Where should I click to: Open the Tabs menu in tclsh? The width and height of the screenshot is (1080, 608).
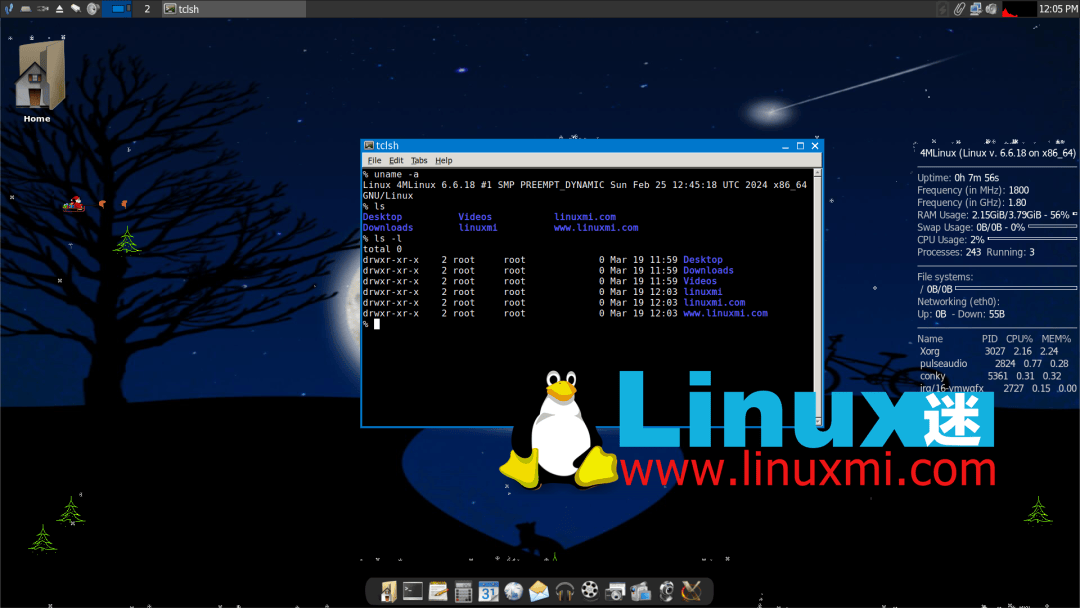[419, 160]
